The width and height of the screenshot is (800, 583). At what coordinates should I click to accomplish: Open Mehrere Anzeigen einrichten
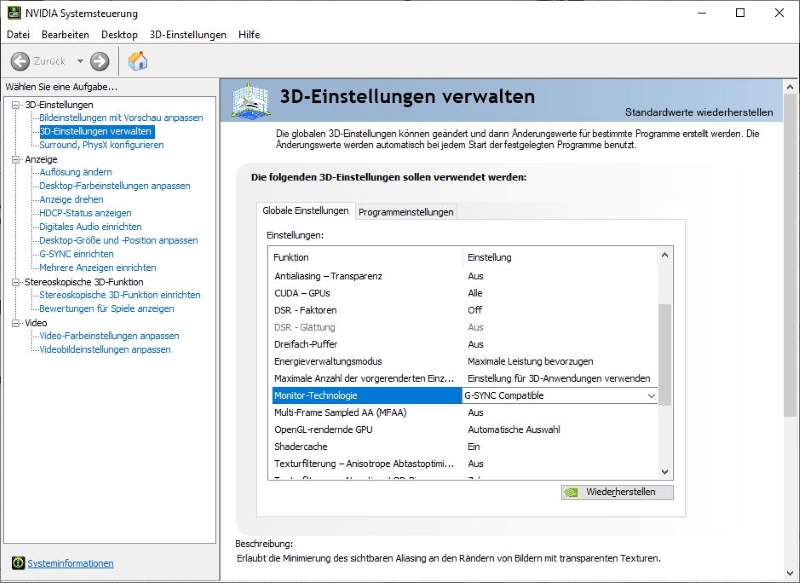(98, 268)
